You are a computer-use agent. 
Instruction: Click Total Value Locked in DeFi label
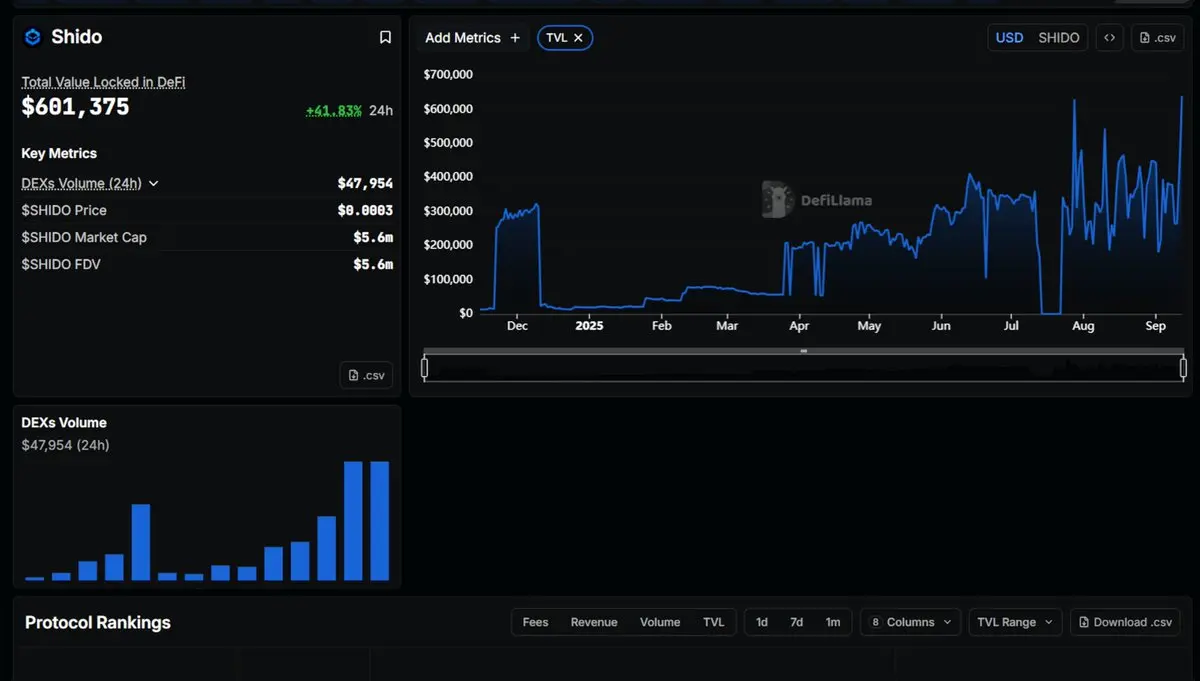tap(103, 82)
